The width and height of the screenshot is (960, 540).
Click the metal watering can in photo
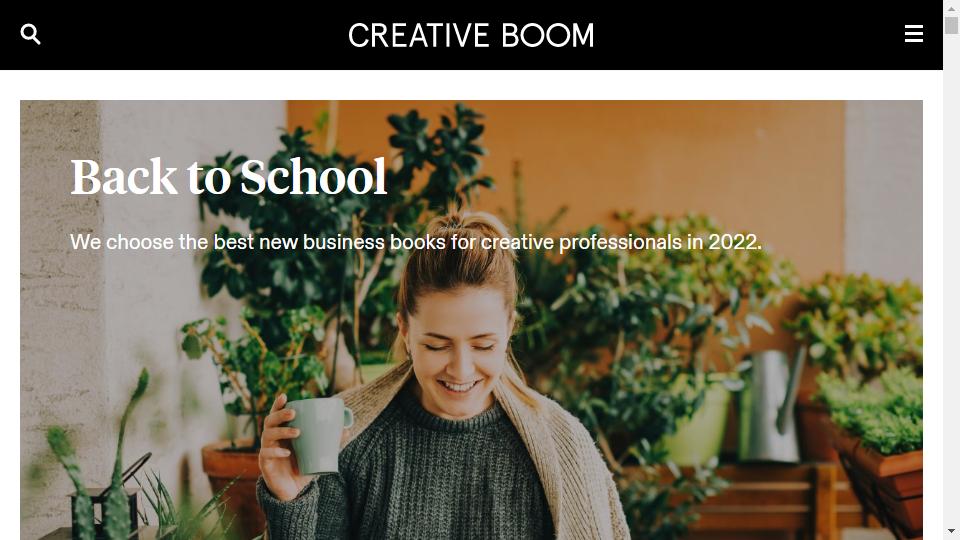click(773, 405)
